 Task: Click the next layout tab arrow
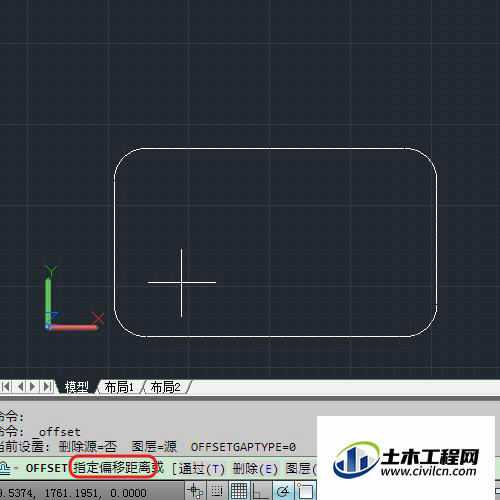33,387
